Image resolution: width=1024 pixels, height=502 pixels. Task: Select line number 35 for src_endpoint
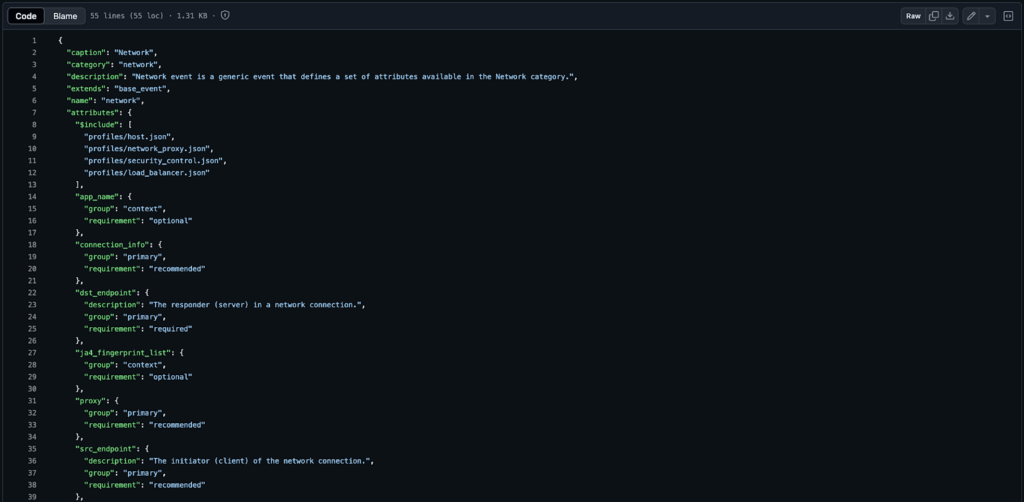pyautogui.click(x=33, y=449)
